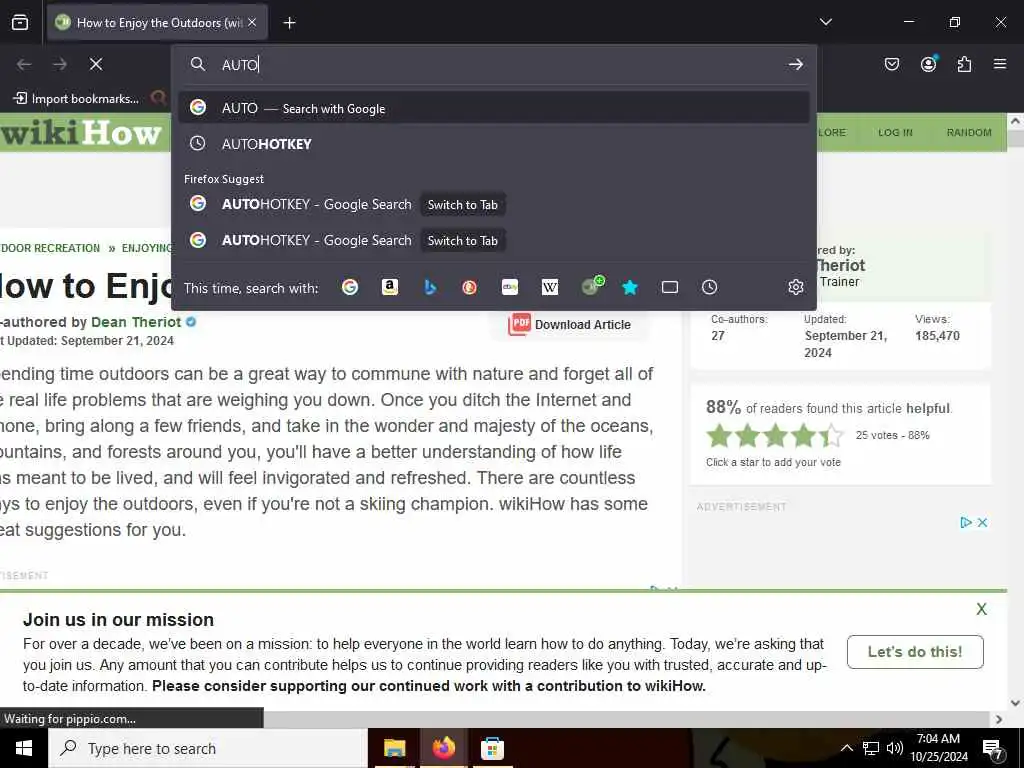Search this time with Google icon

click(x=350, y=287)
